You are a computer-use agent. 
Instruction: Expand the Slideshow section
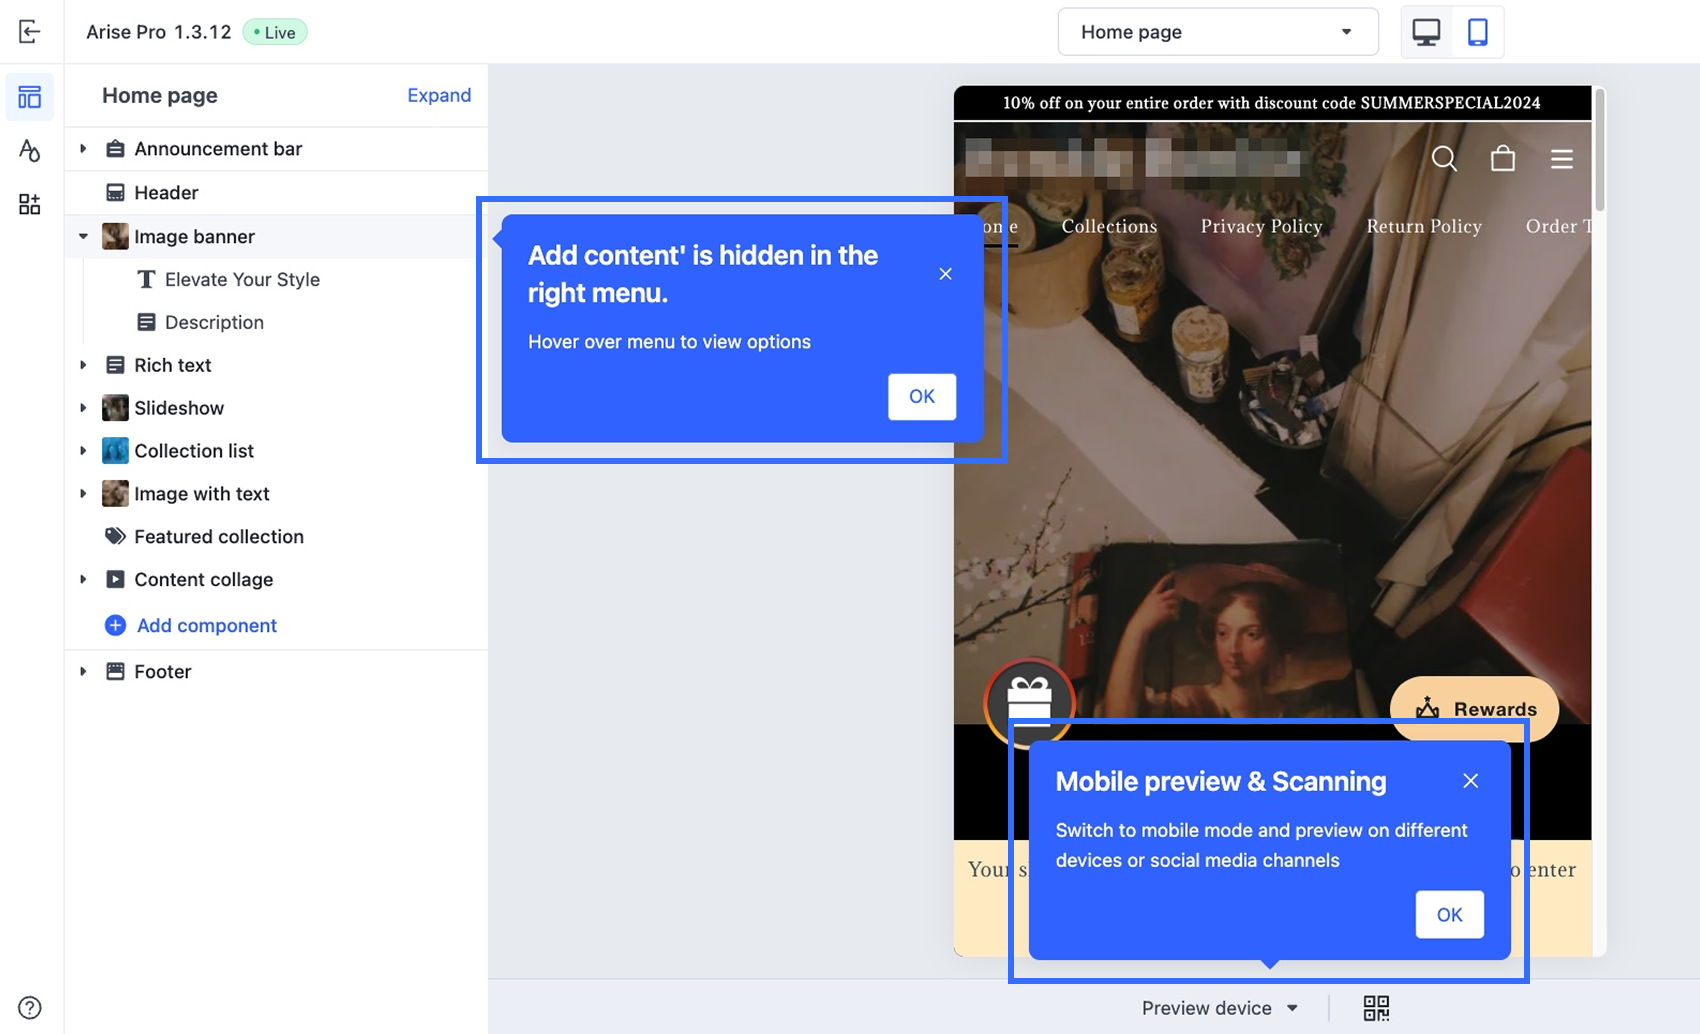pyautogui.click(x=83, y=408)
